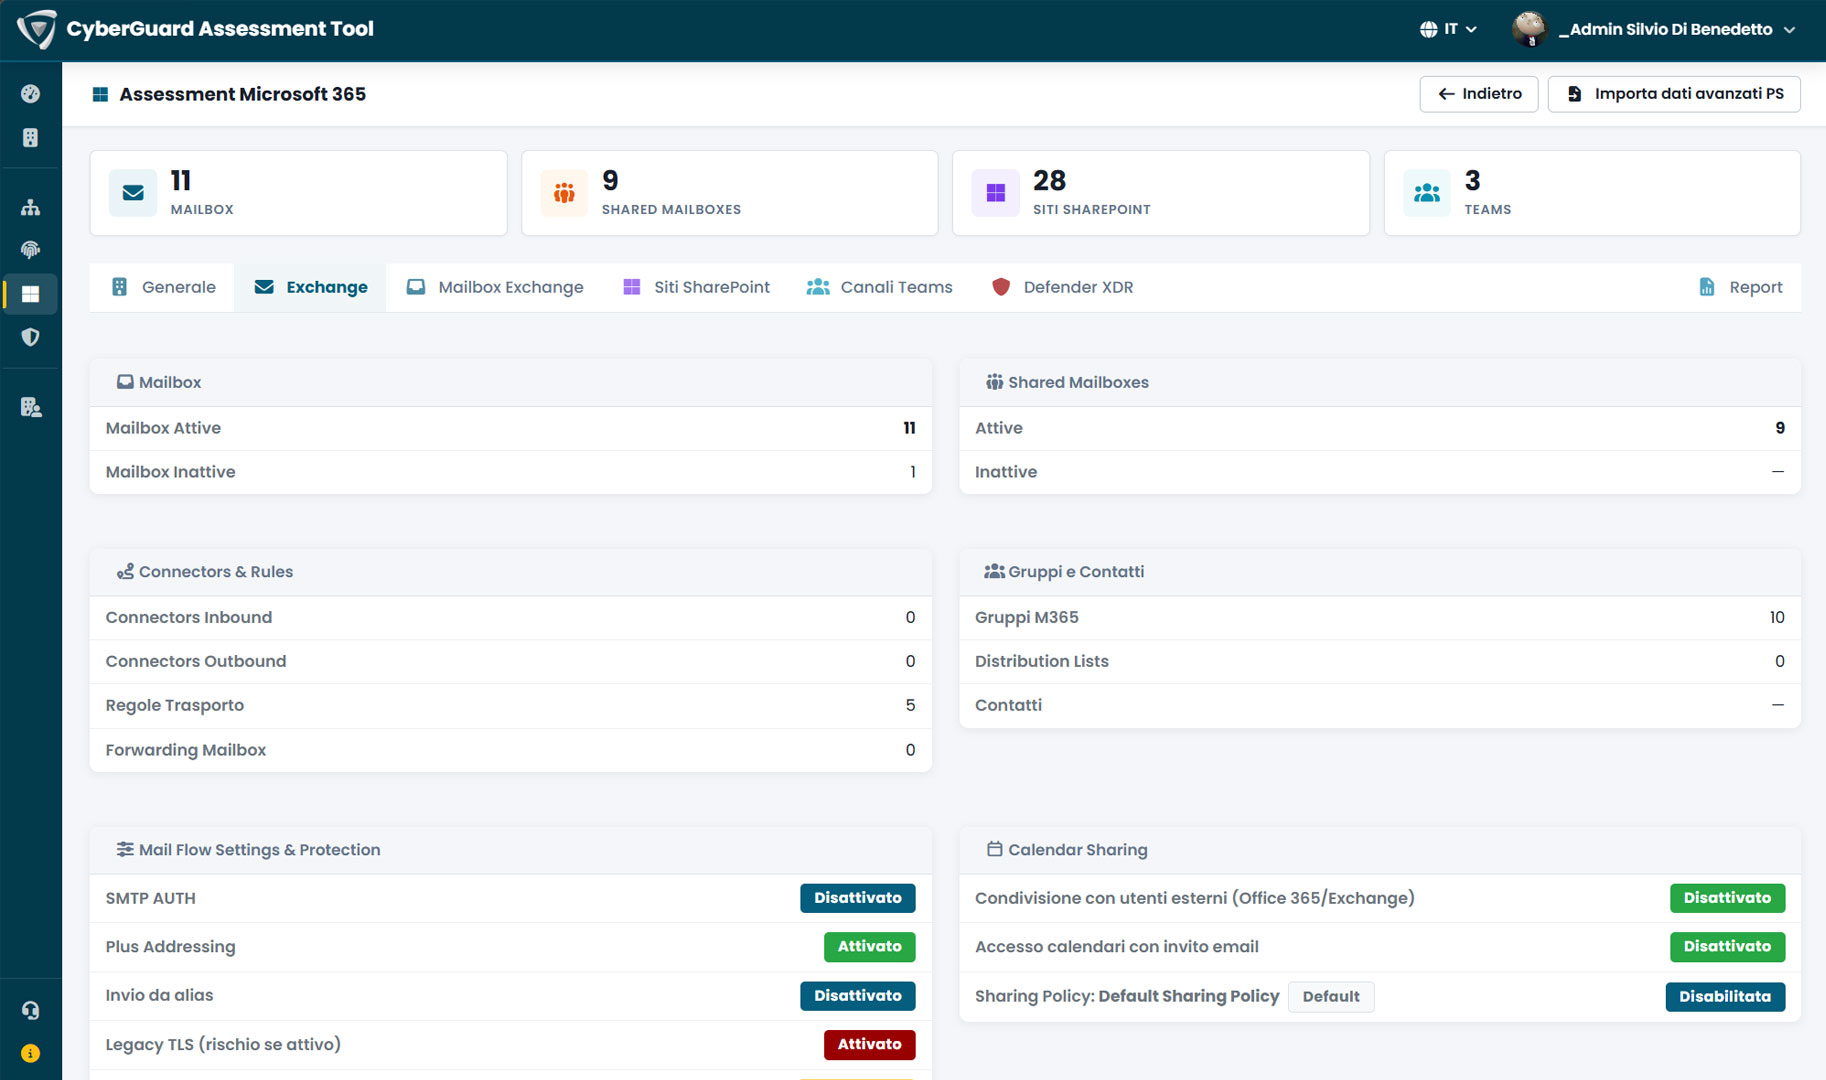Expand the Admin Silvio Di Benedetto user menu
The height and width of the screenshot is (1080, 1826).
1654,29
